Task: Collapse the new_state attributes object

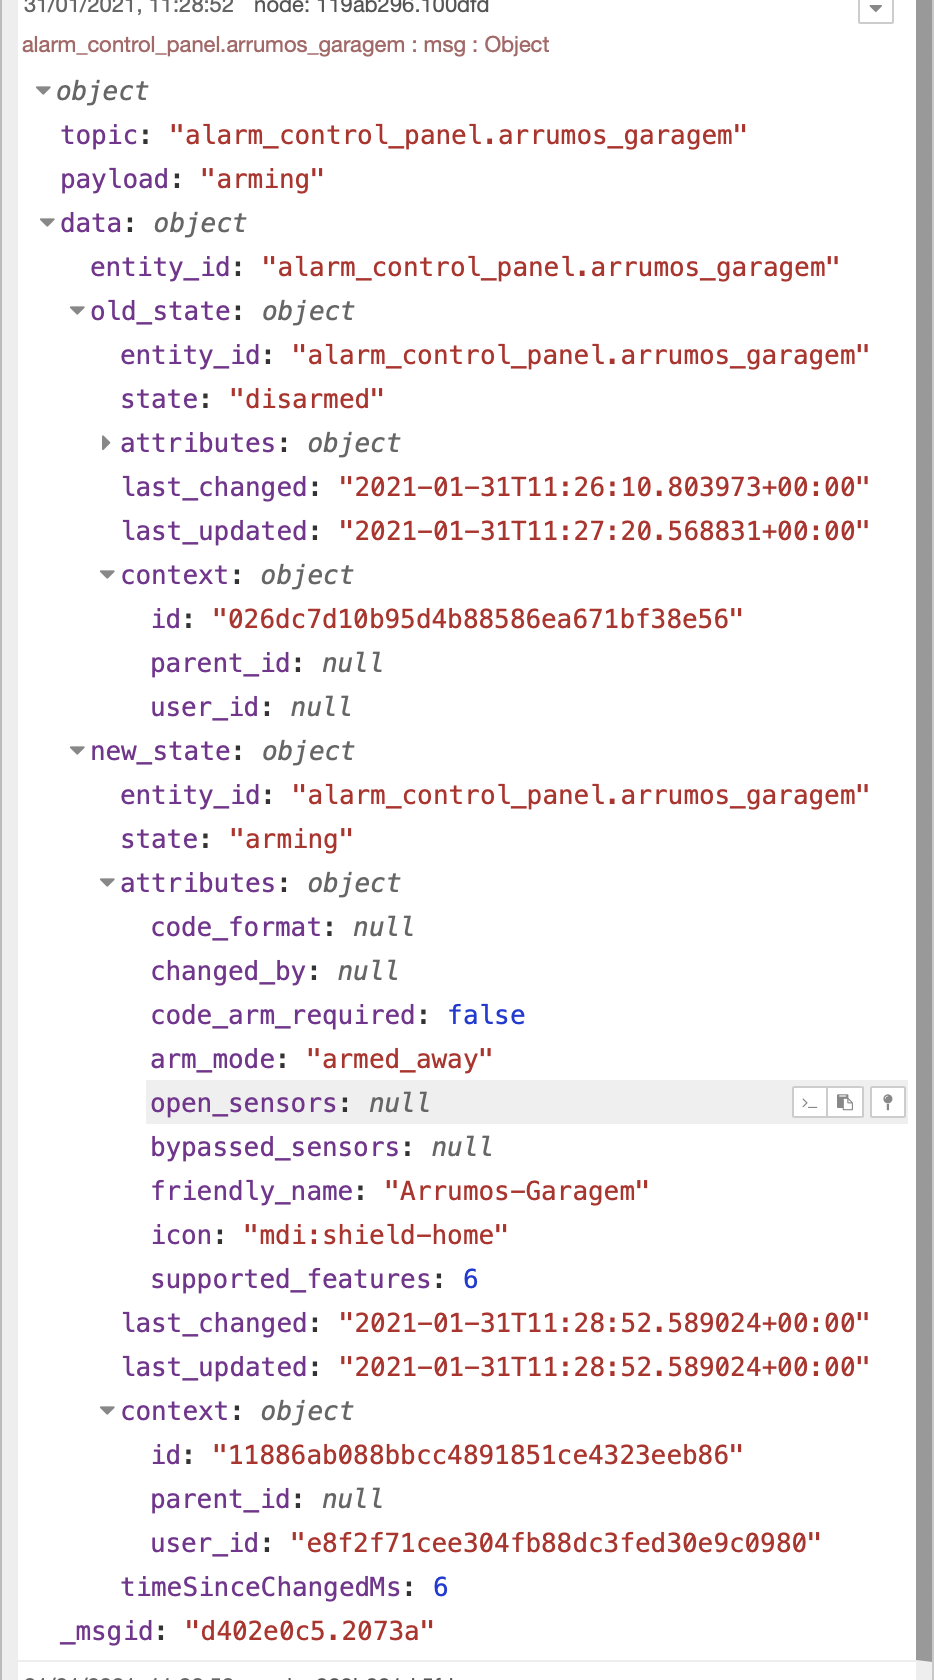Action: (106, 882)
